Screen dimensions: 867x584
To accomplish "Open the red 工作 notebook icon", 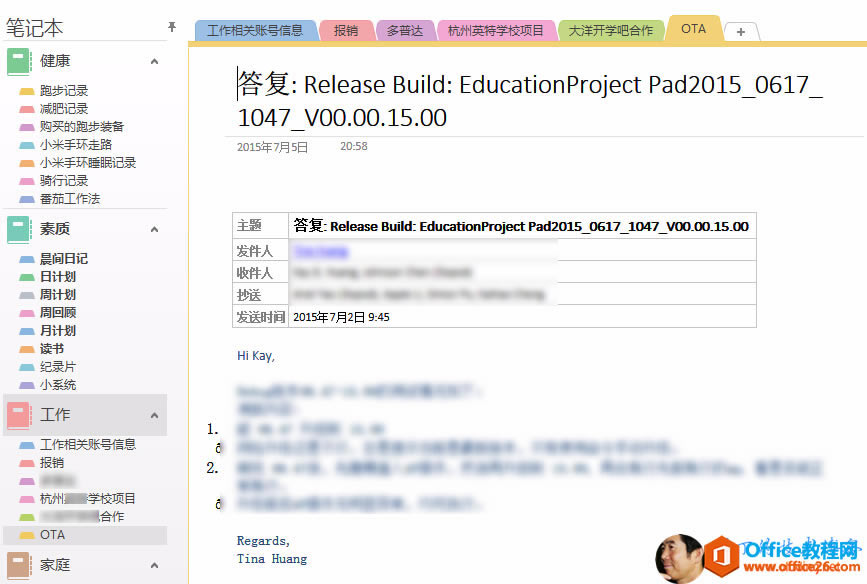I will click(19, 415).
